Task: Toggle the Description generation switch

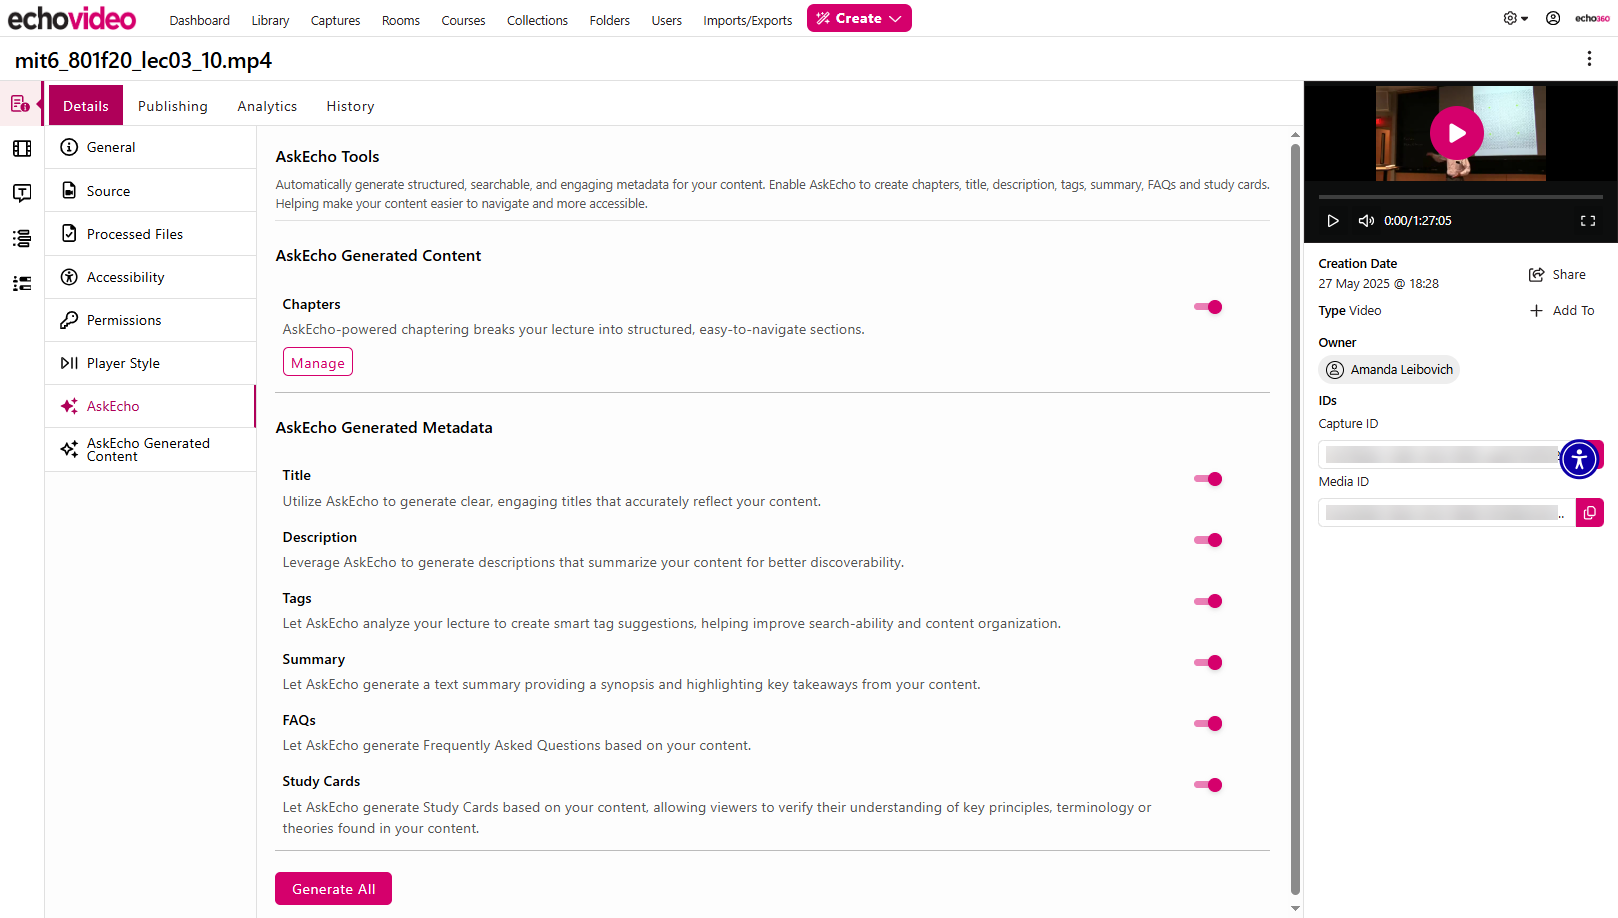Action: [1208, 540]
